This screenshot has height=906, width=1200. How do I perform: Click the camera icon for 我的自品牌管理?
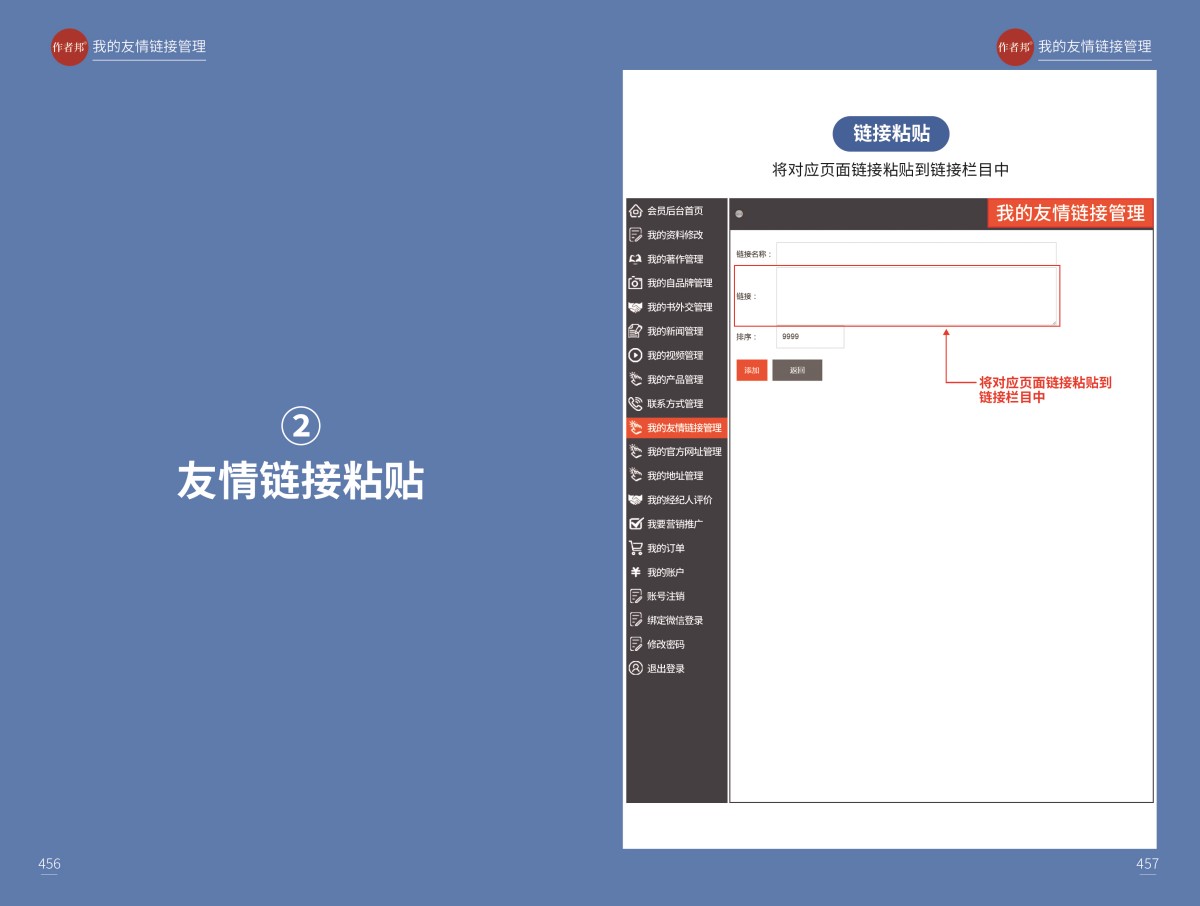click(x=635, y=283)
